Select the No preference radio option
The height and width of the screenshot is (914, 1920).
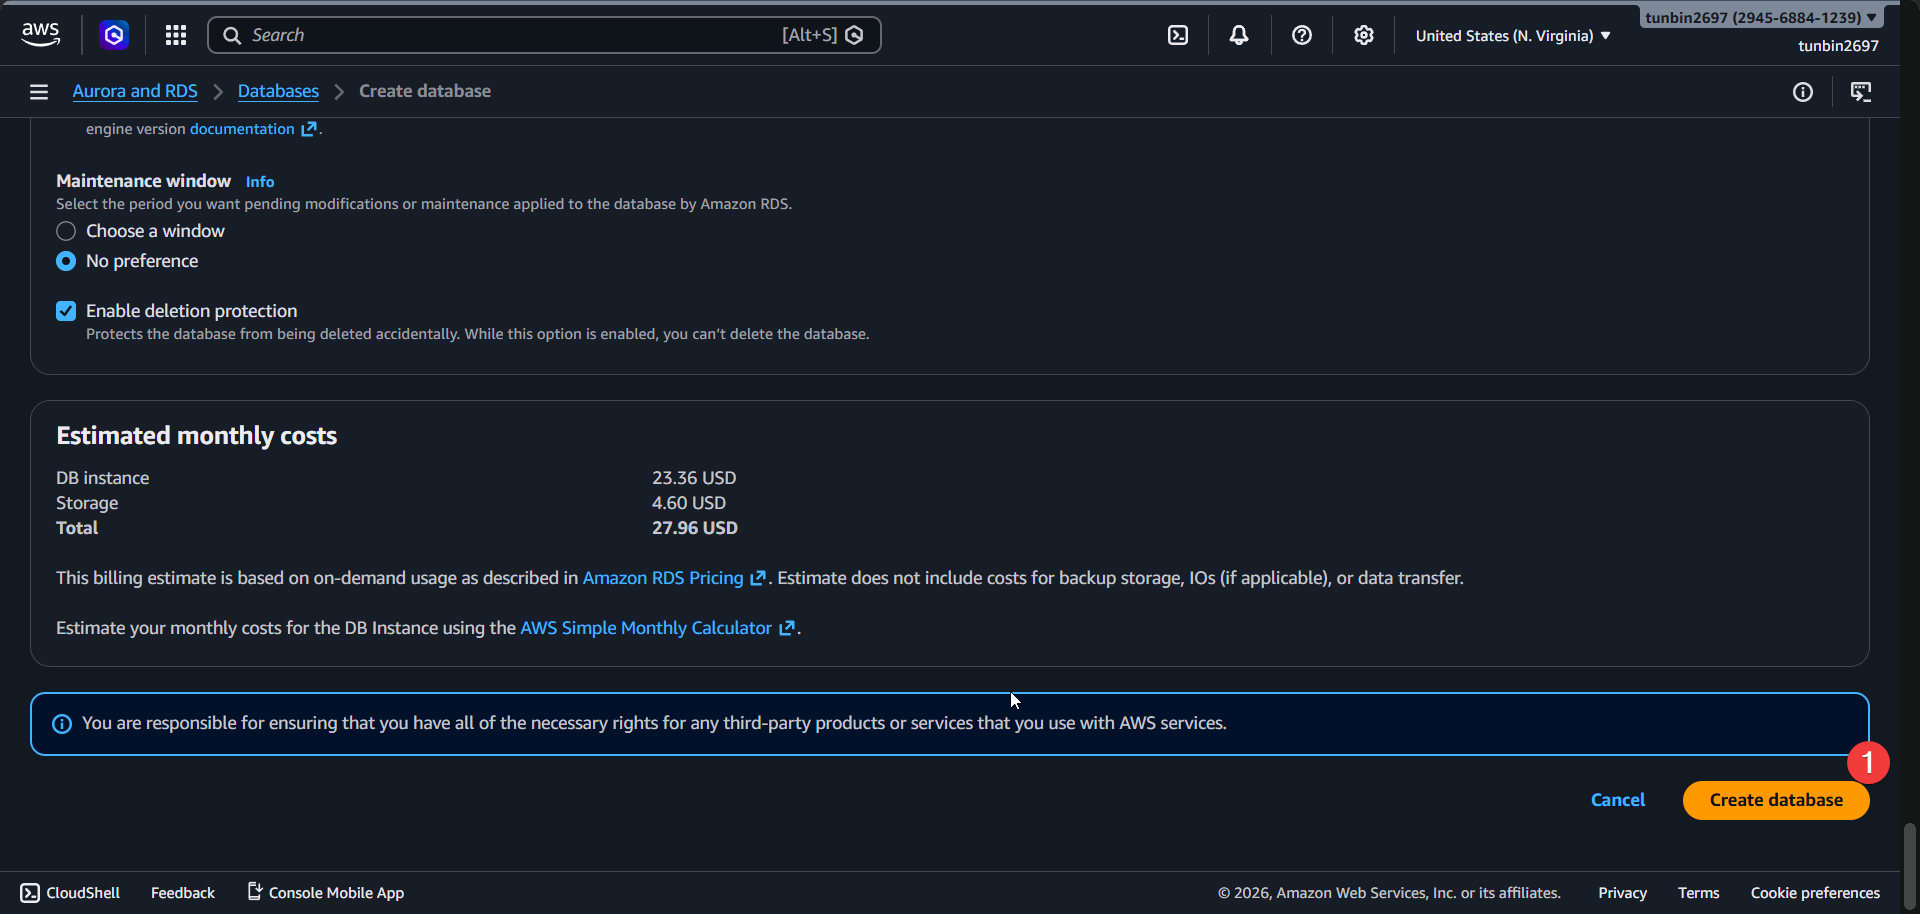[x=66, y=261]
